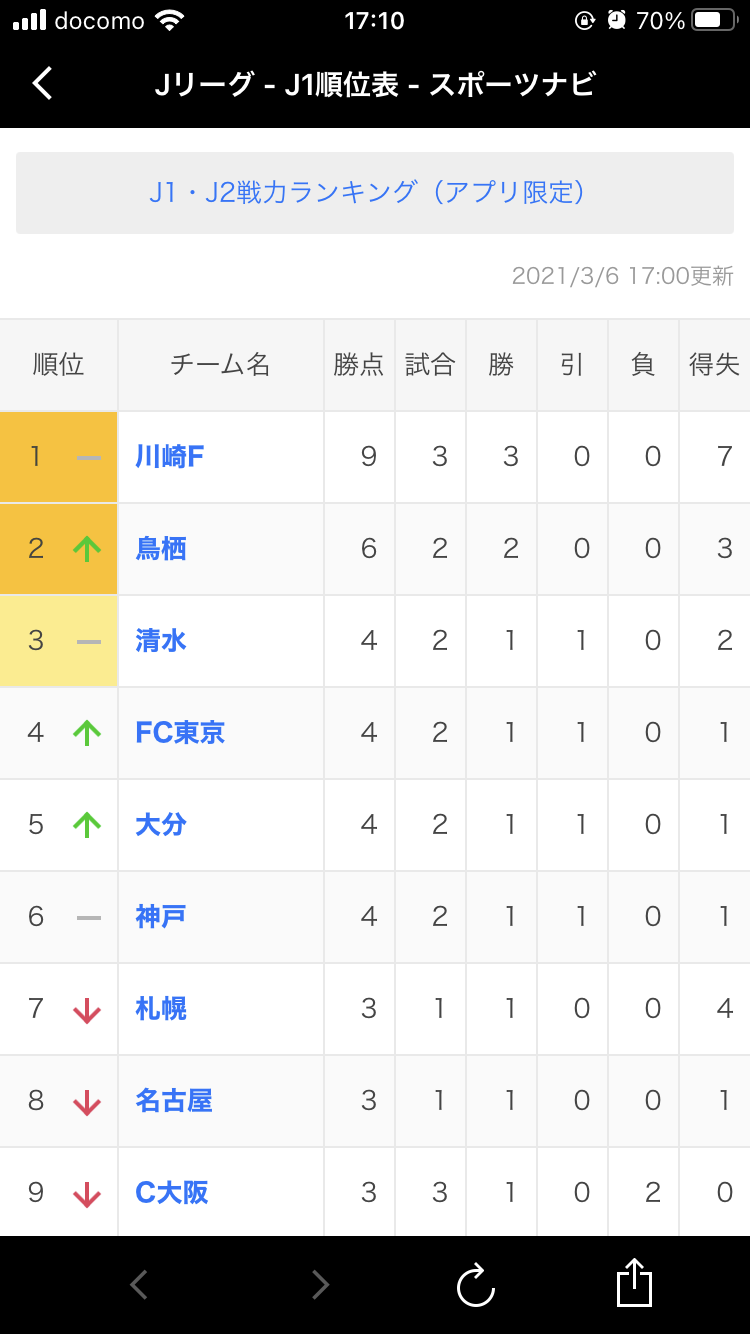Tap the red down arrow beside 札幌
This screenshot has height=1334, width=750.
[x=88, y=1009]
